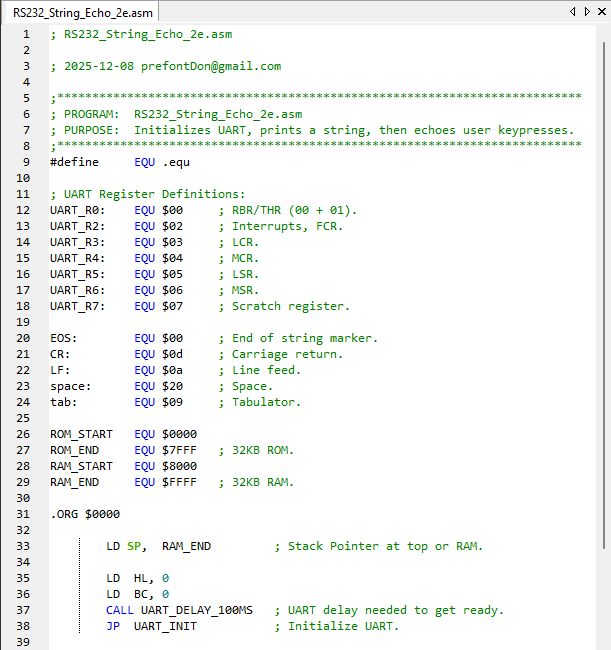This screenshot has height=650, width=611.
Task: Click the JP instruction keyword
Action: click(112, 626)
